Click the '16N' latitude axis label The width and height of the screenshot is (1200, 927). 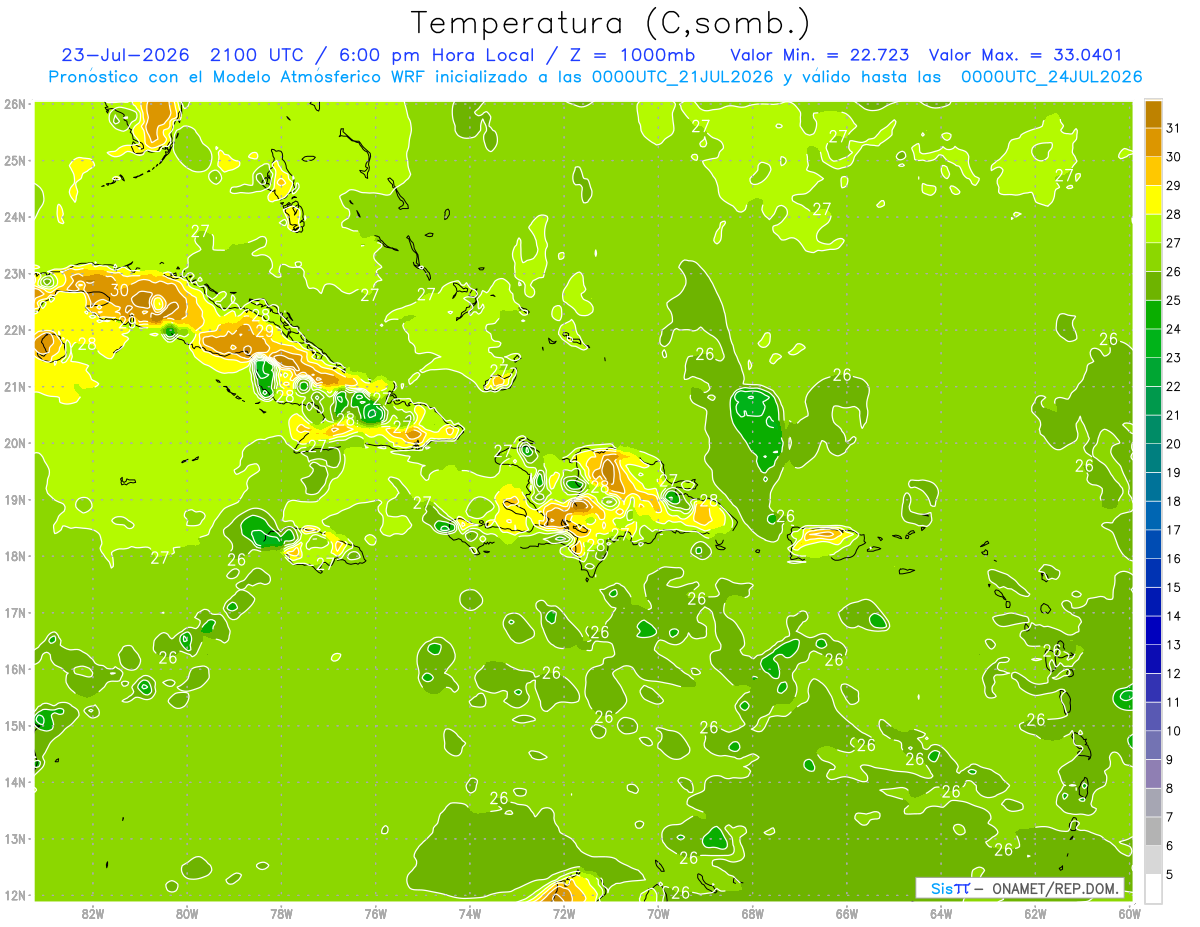coord(15,669)
